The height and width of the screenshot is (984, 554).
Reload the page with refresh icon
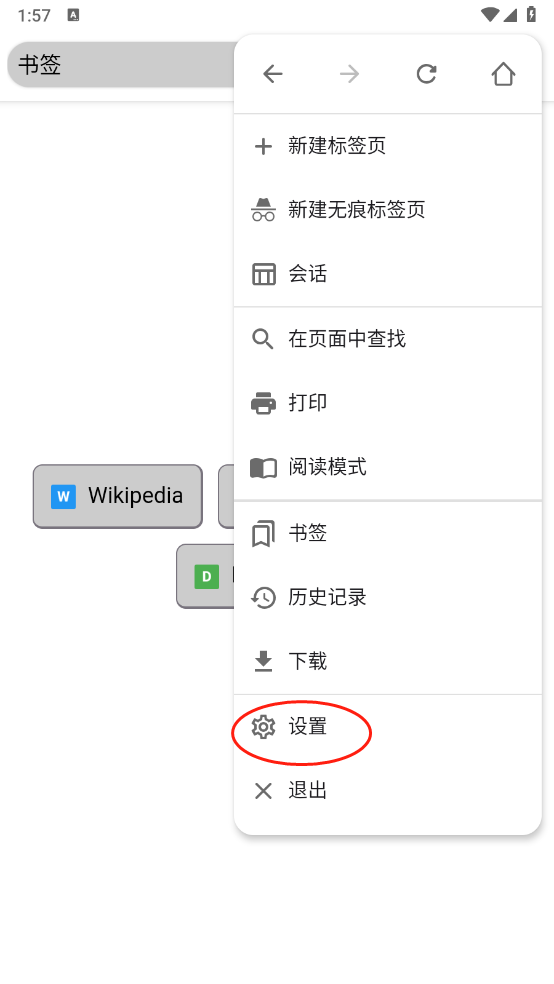pyautogui.click(x=426, y=74)
